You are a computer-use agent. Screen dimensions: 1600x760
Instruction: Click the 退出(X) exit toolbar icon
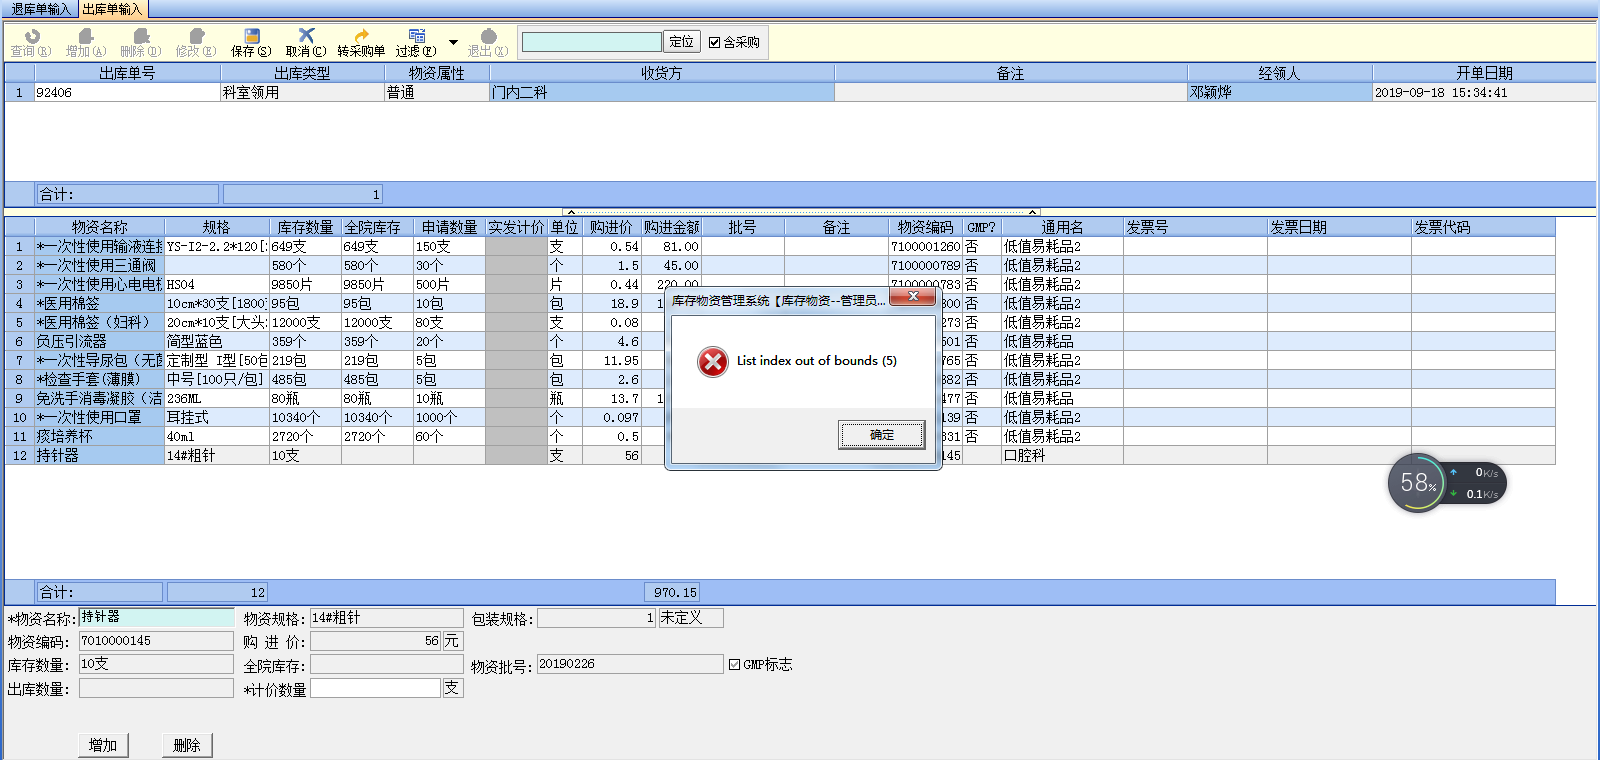(x=488, y=43)
